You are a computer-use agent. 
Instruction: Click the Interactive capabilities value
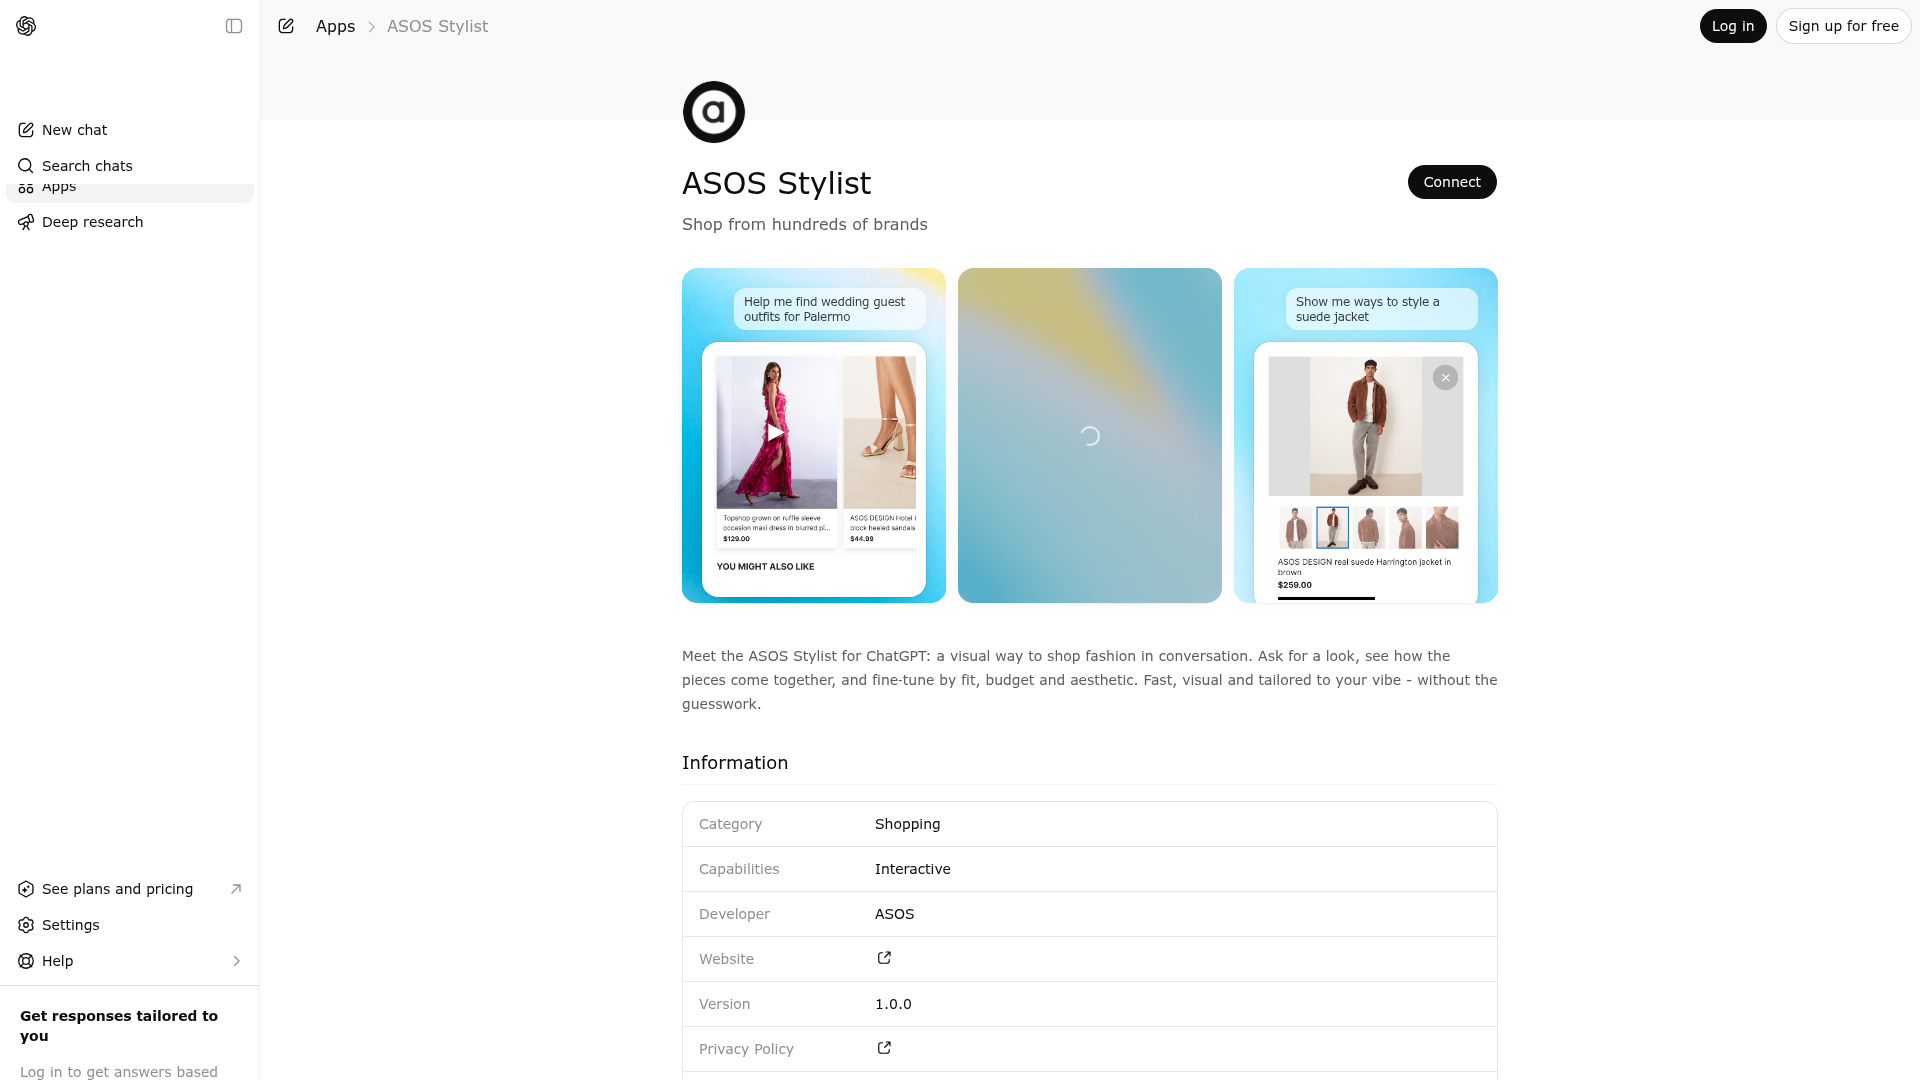point(912,869)
